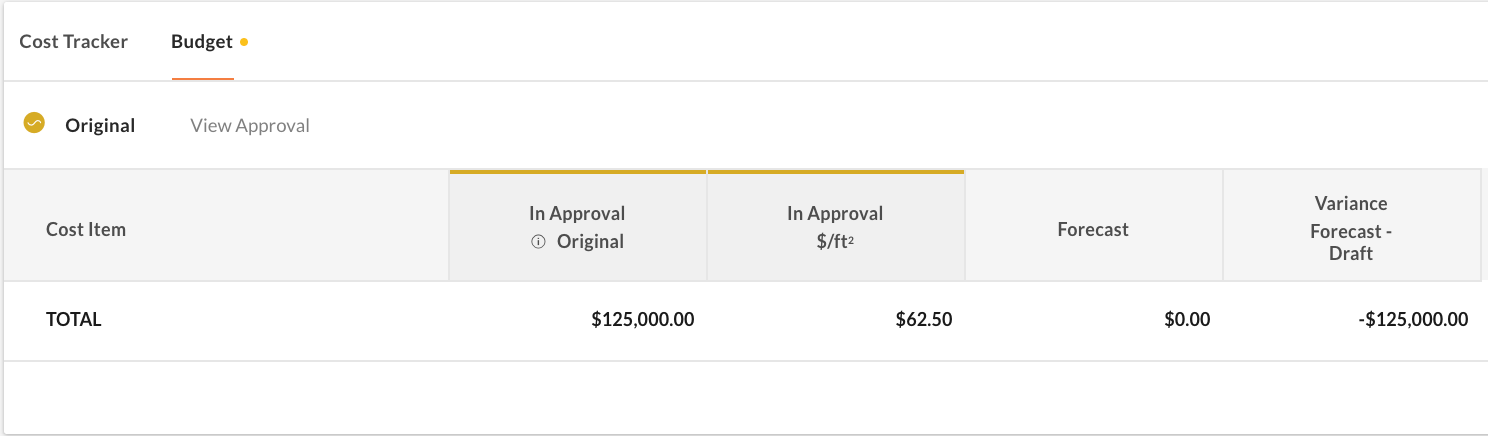1488x436 pixels.
Task: Click the Forecast column header
Action: (1093, 229)
